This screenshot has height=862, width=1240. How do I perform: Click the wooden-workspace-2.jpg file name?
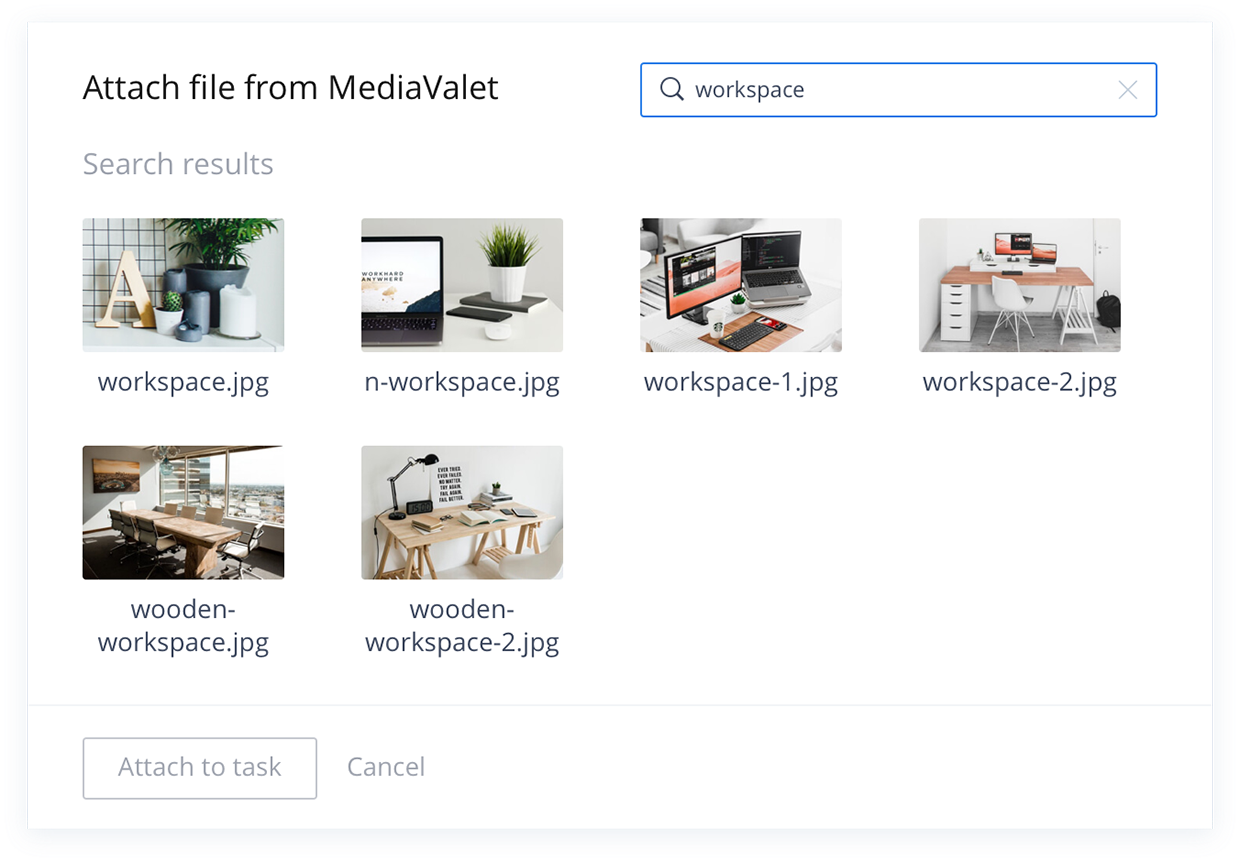[462, 625]
